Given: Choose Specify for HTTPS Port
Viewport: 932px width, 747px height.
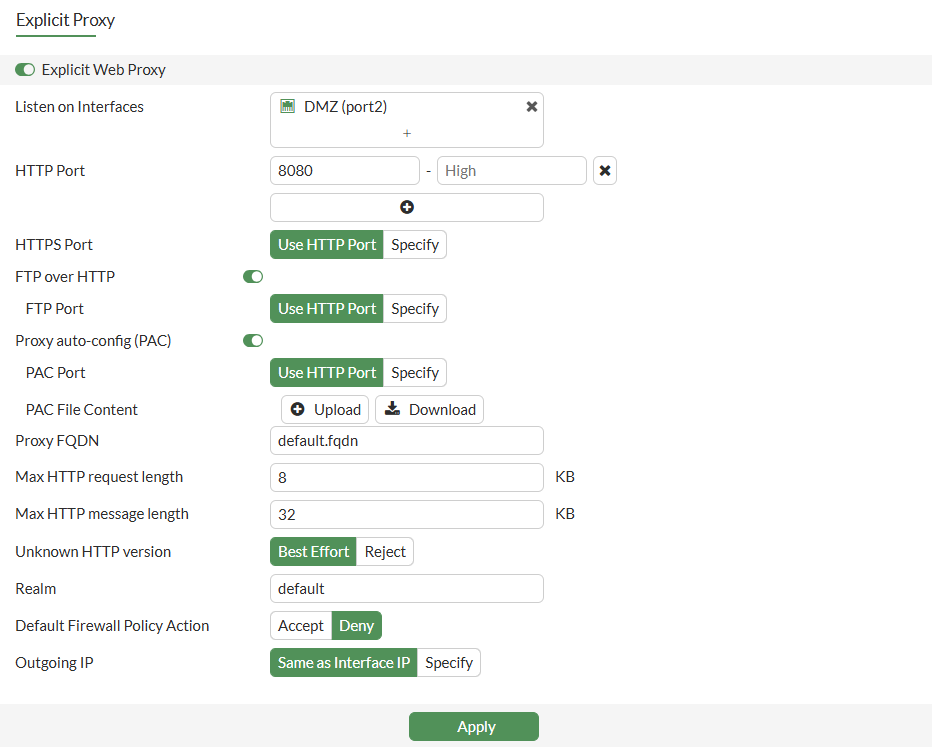Looking at the screenshot, I should [x=415, y=245].
